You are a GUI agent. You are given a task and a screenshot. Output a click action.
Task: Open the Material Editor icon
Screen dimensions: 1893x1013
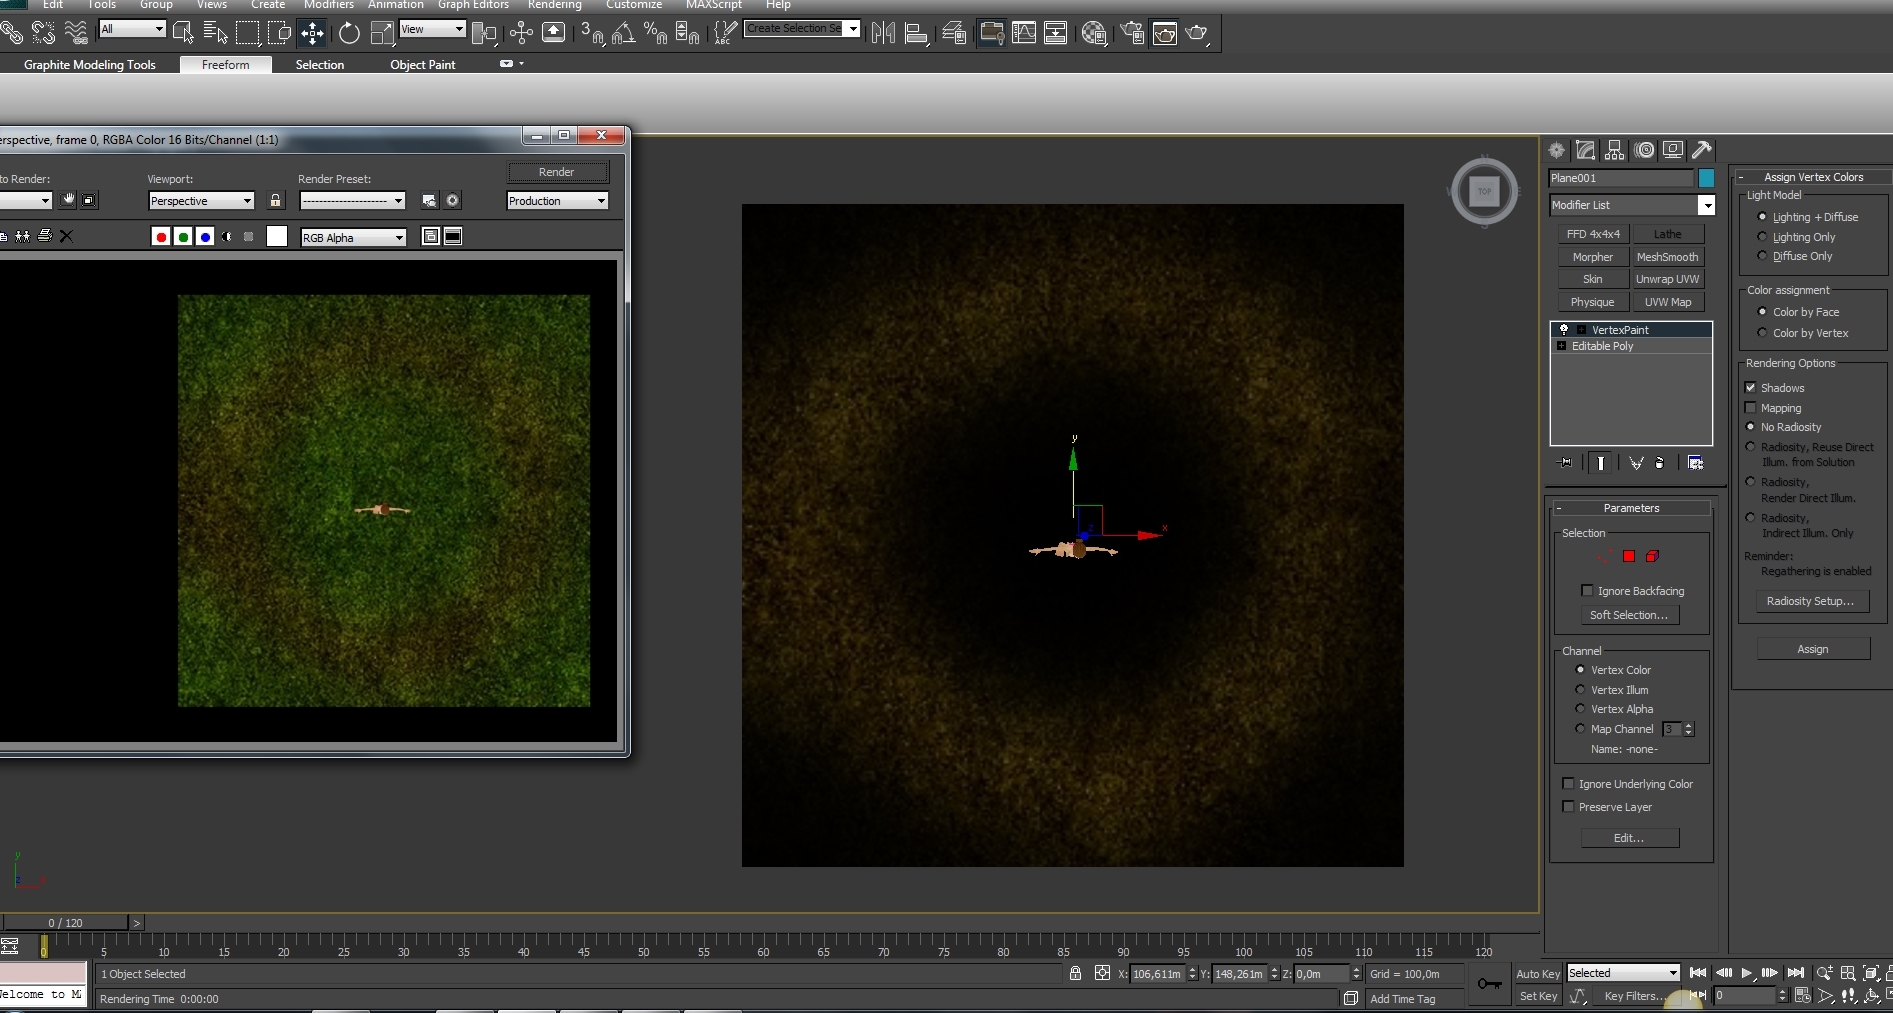tap(1094, 33)
